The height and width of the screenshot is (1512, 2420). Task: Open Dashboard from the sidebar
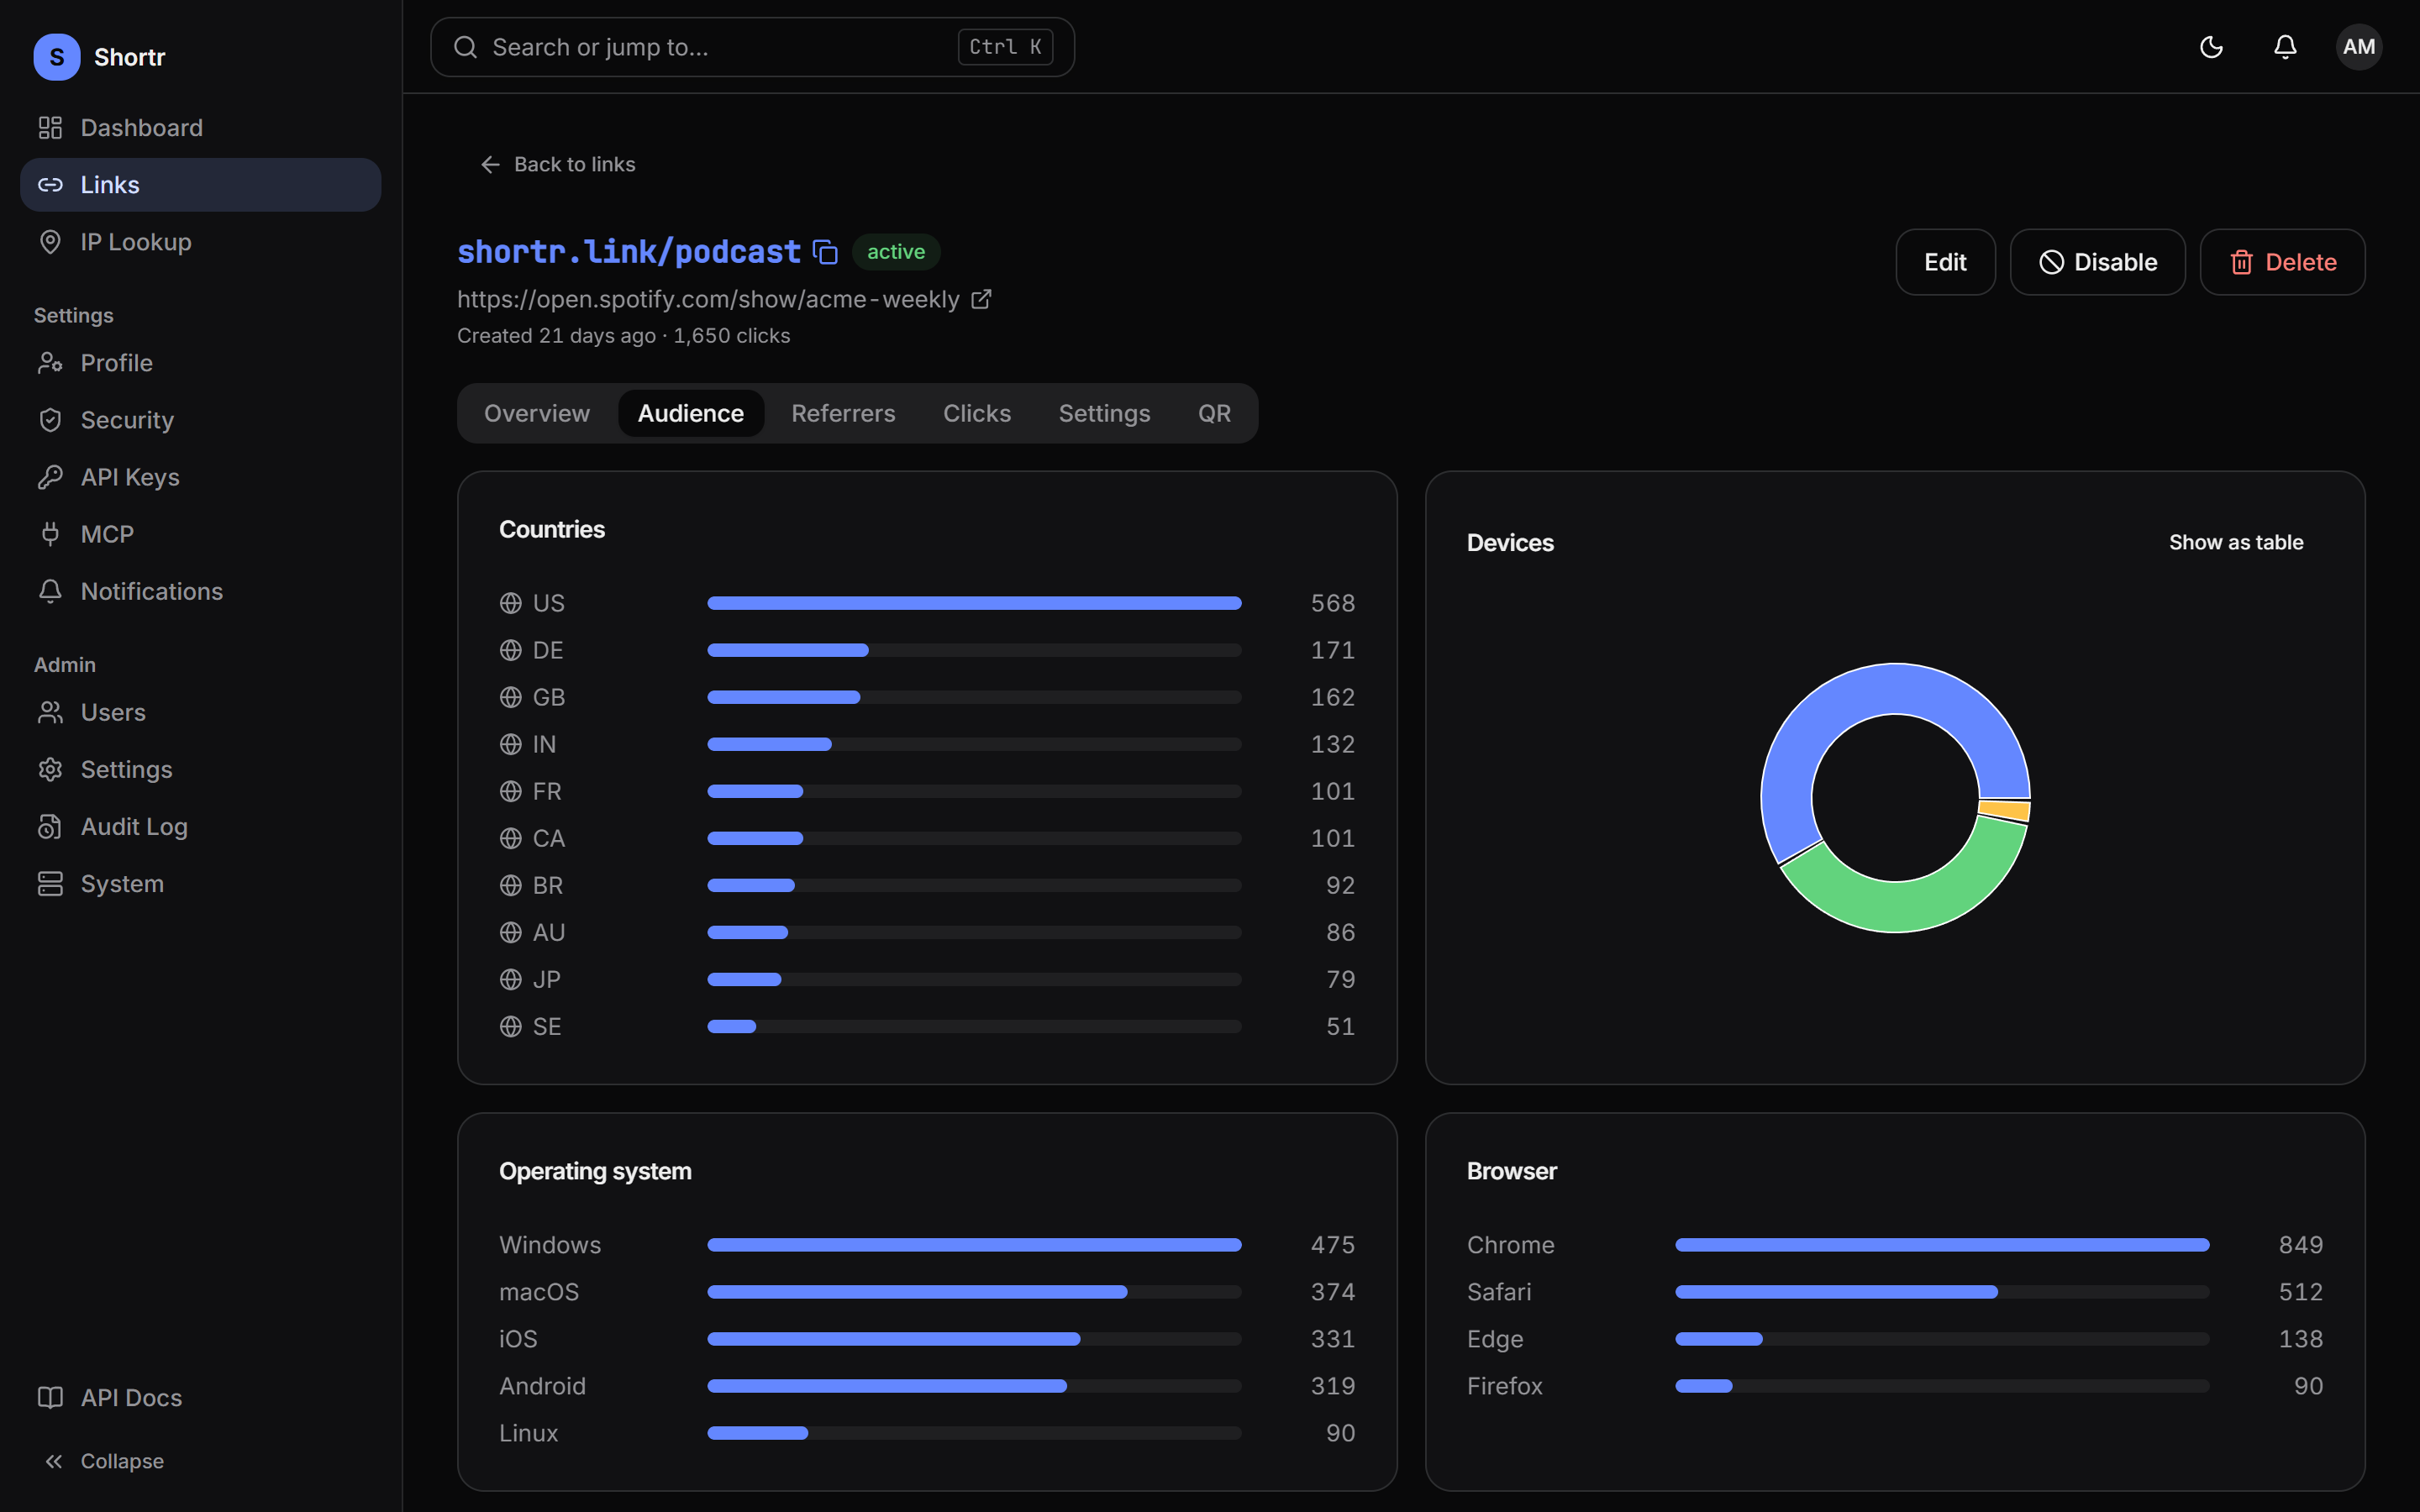pyautogui.click(x=200, y=128)
